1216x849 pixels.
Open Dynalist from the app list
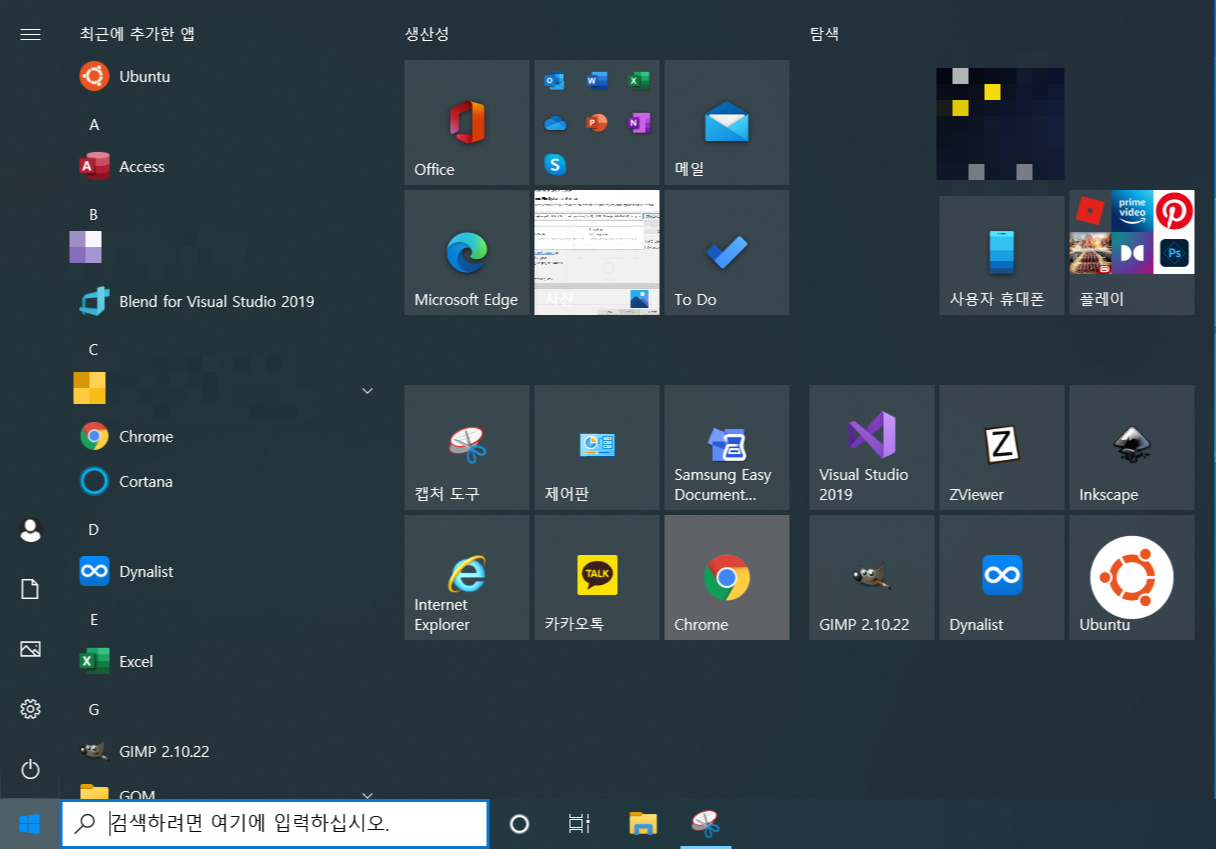coord(225,571)
